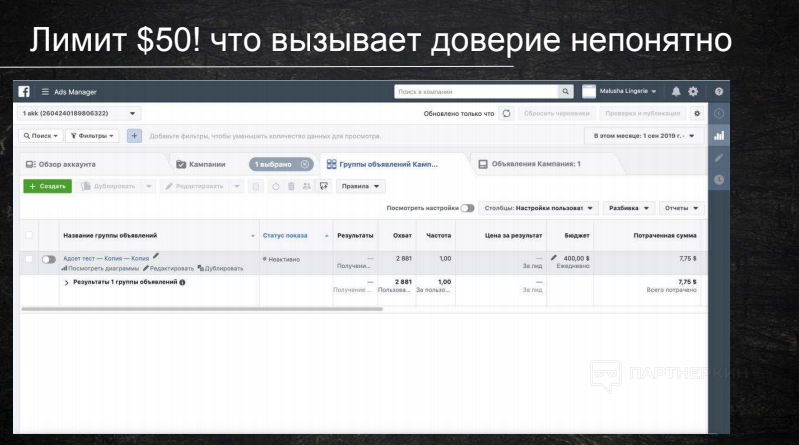Click pencil icon next to Адсет тест name
Screen dimensions: 799x445
click(156, 256)
